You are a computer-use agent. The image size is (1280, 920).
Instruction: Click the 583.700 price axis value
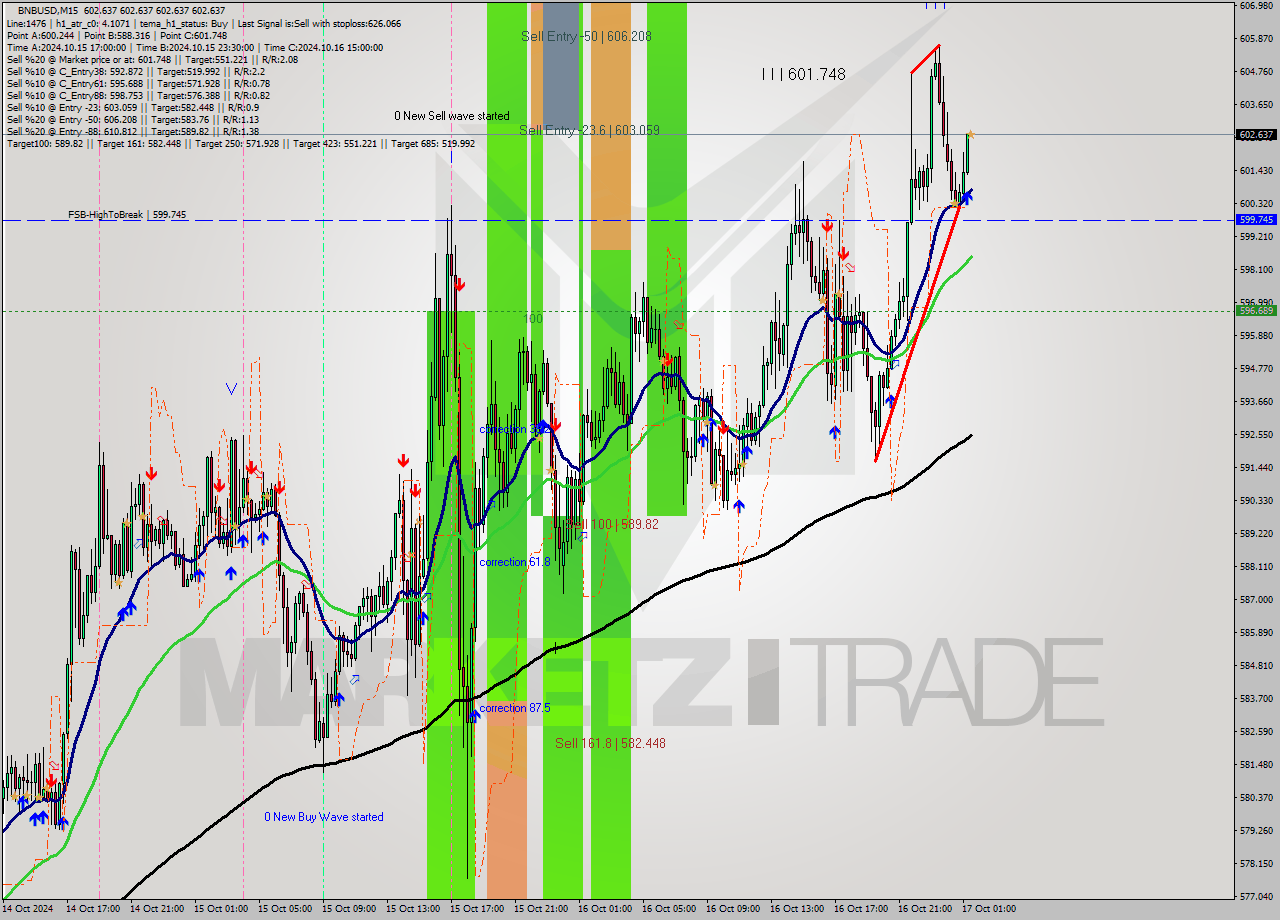coord(1256,698)
